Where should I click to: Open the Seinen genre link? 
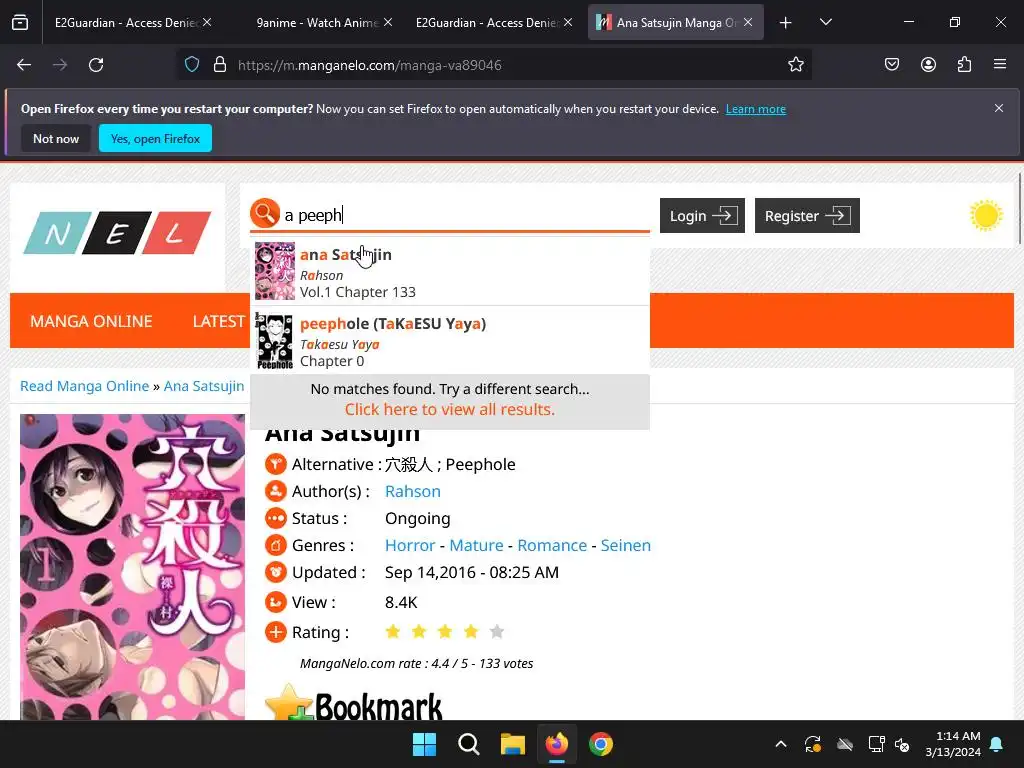click(x=626, y=545)
